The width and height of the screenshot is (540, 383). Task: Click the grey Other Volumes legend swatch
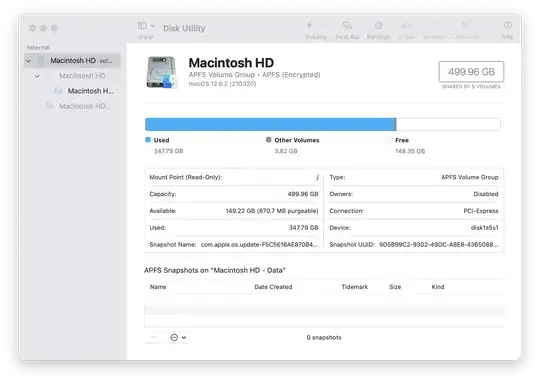269,140
